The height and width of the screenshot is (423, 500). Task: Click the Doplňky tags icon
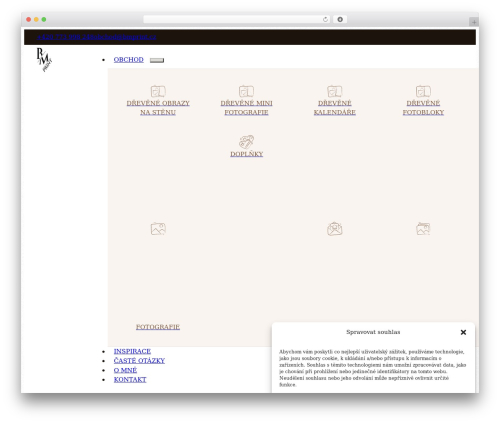246,142
